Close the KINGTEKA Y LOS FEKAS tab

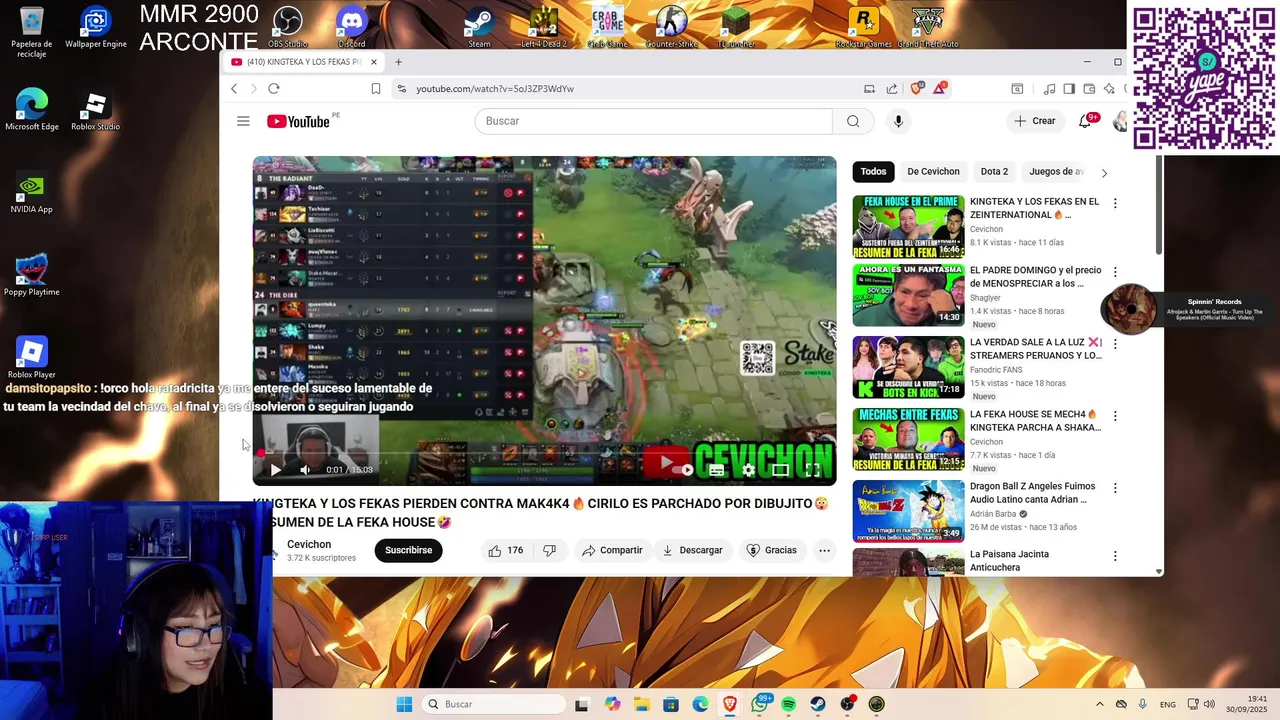[374, 62]
